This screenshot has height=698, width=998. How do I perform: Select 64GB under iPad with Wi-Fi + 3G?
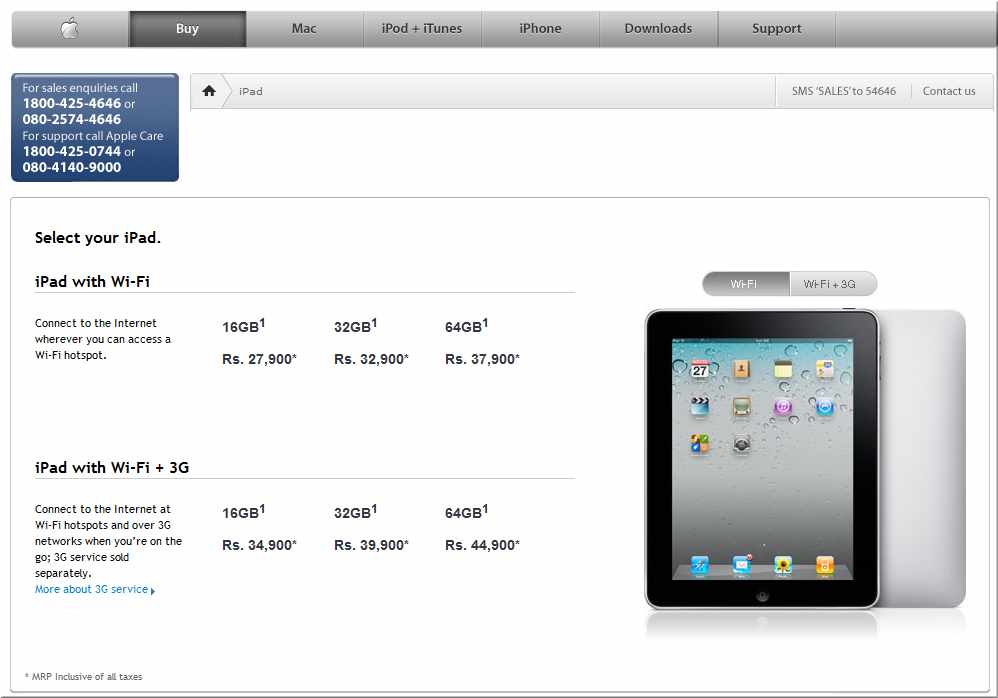(x=467, y=512)
